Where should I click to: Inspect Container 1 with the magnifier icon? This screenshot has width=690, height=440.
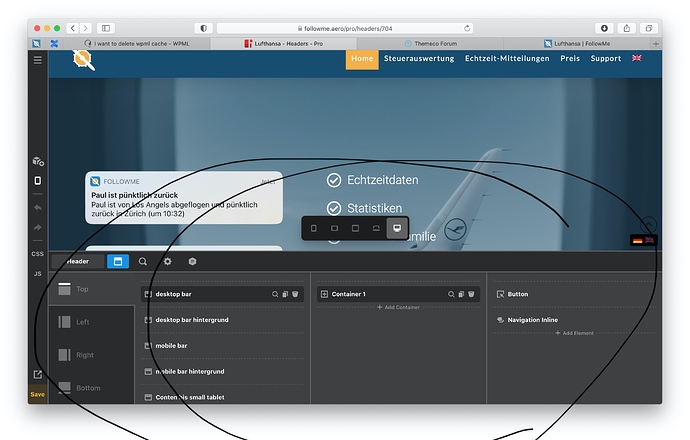click(451, 294)
